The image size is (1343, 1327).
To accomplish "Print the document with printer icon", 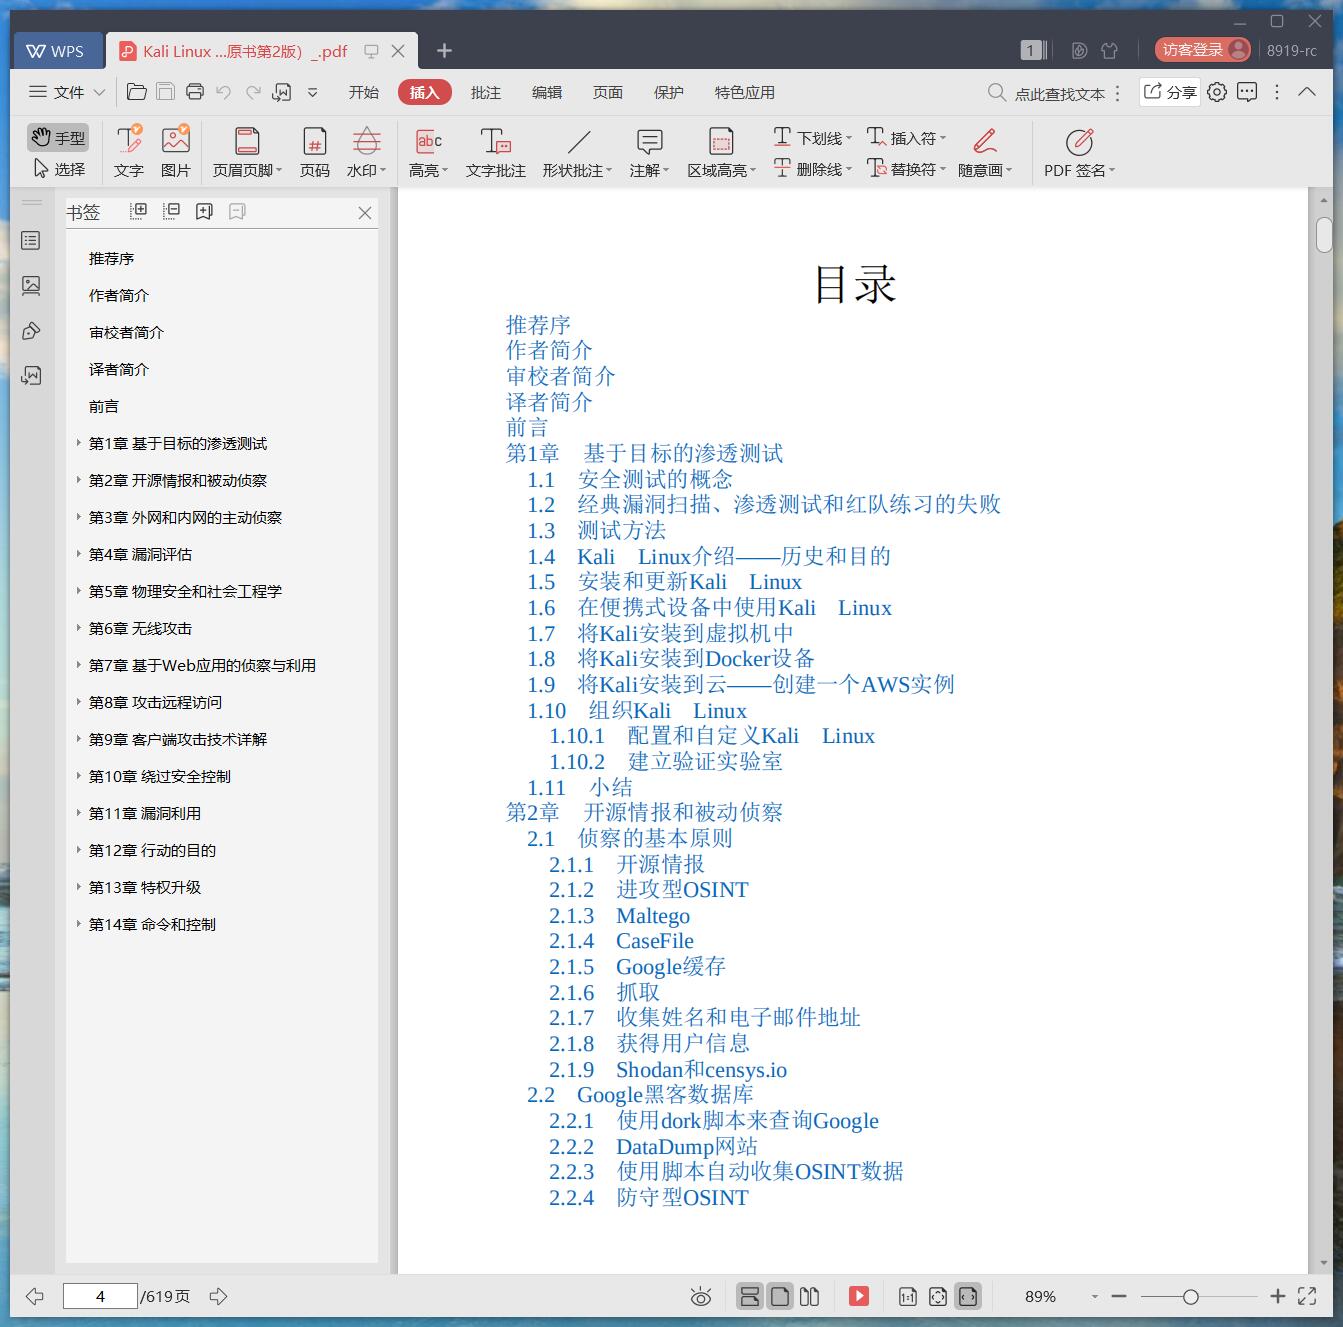I will (x=195, y=92).
